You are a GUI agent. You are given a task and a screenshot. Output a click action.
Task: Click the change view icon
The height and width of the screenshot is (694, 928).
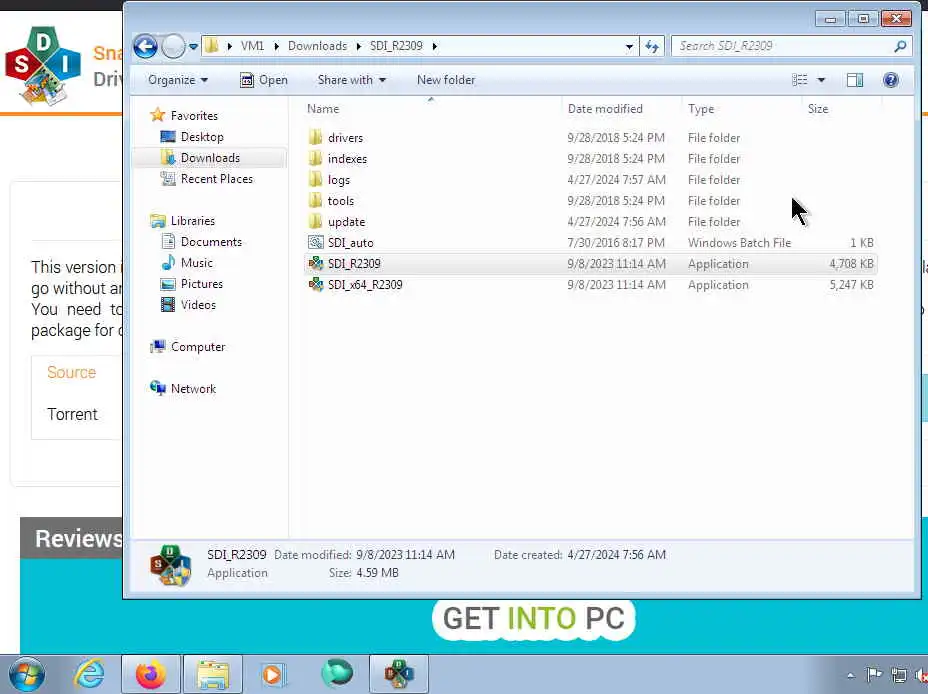click(800, 80)
